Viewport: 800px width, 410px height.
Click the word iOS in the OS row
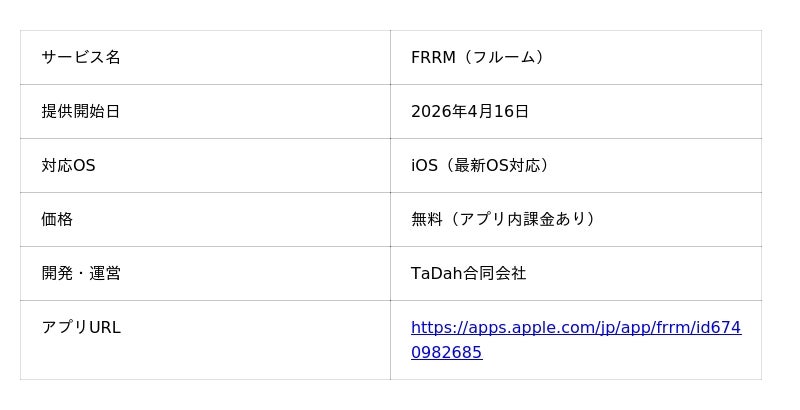click(x=424, y=166)
